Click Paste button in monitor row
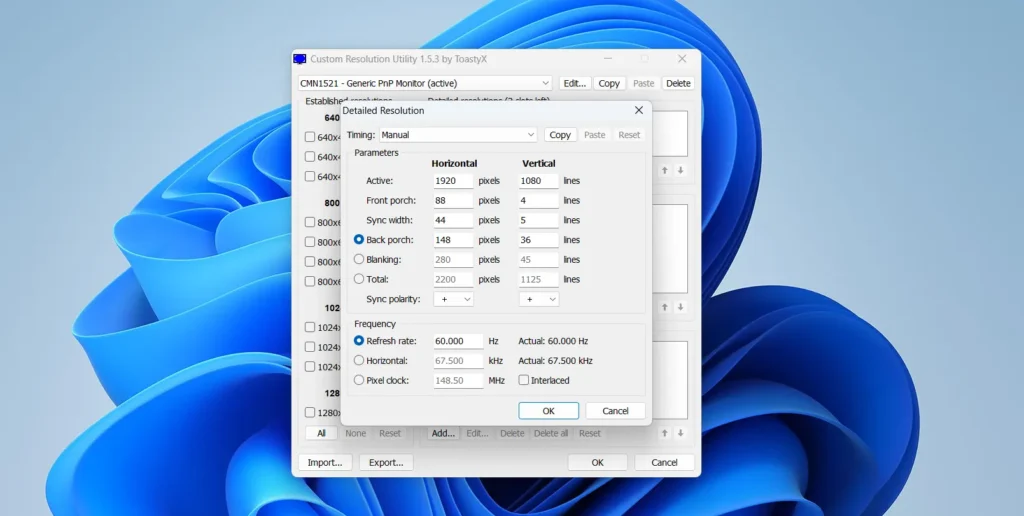Viewport: 1024px width, 516px height. (643, 84)
